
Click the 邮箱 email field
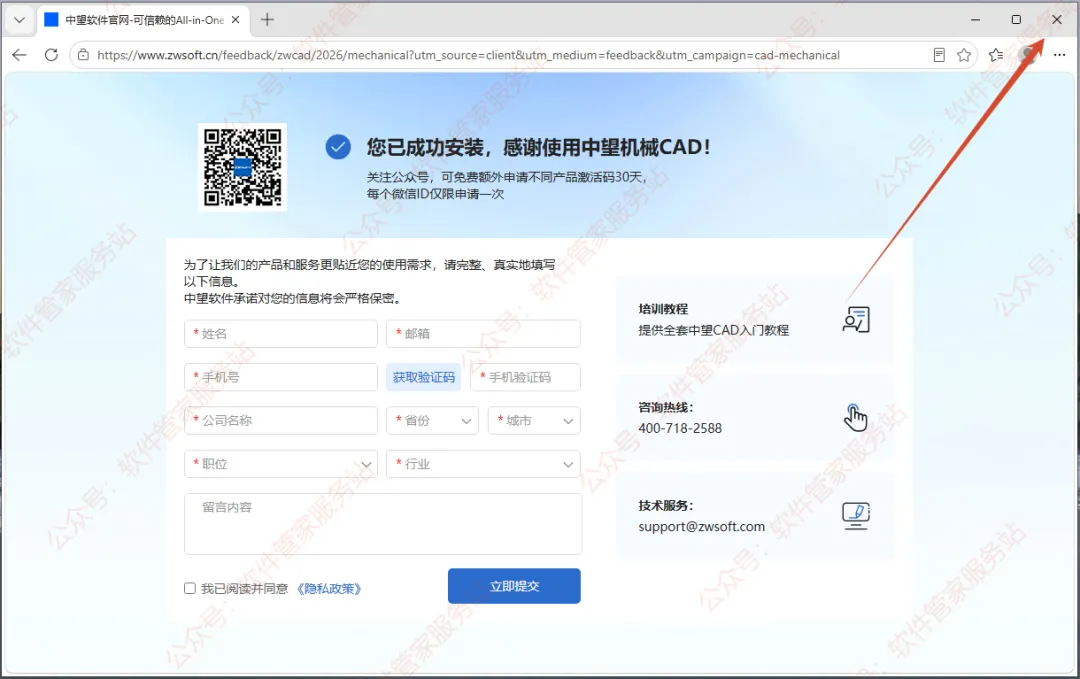[484, 334]
